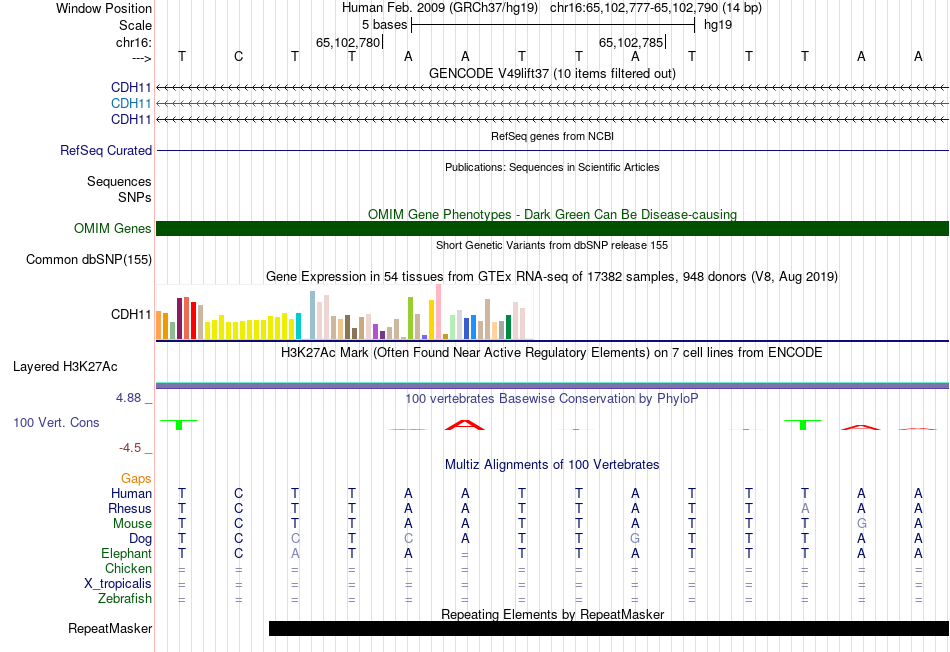Open Publications: Sequences in Scientific Articles title
Image resolution: width=950 pixels, height=652 pixels.
click(552, 167)
